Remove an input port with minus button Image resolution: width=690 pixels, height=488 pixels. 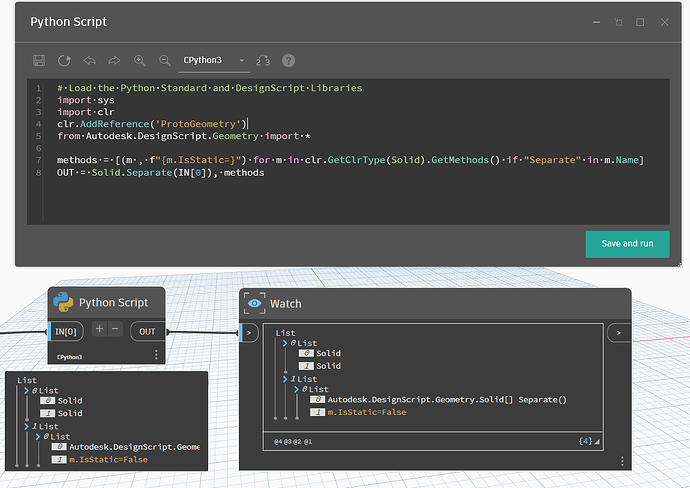tap(115, 329)
